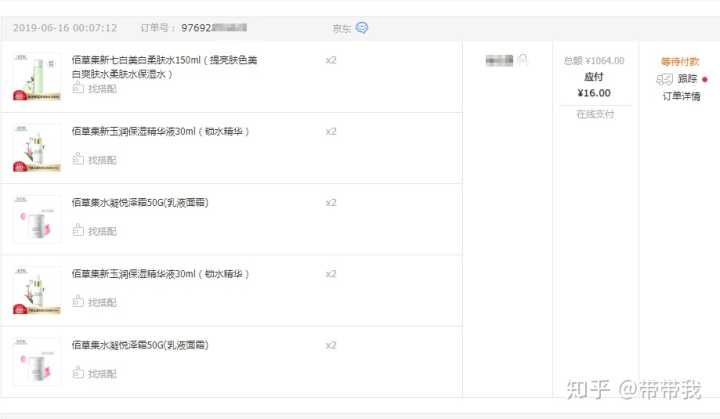Open second 佰草集新玉润保湿精华液30ml product link

coord(160,274)
